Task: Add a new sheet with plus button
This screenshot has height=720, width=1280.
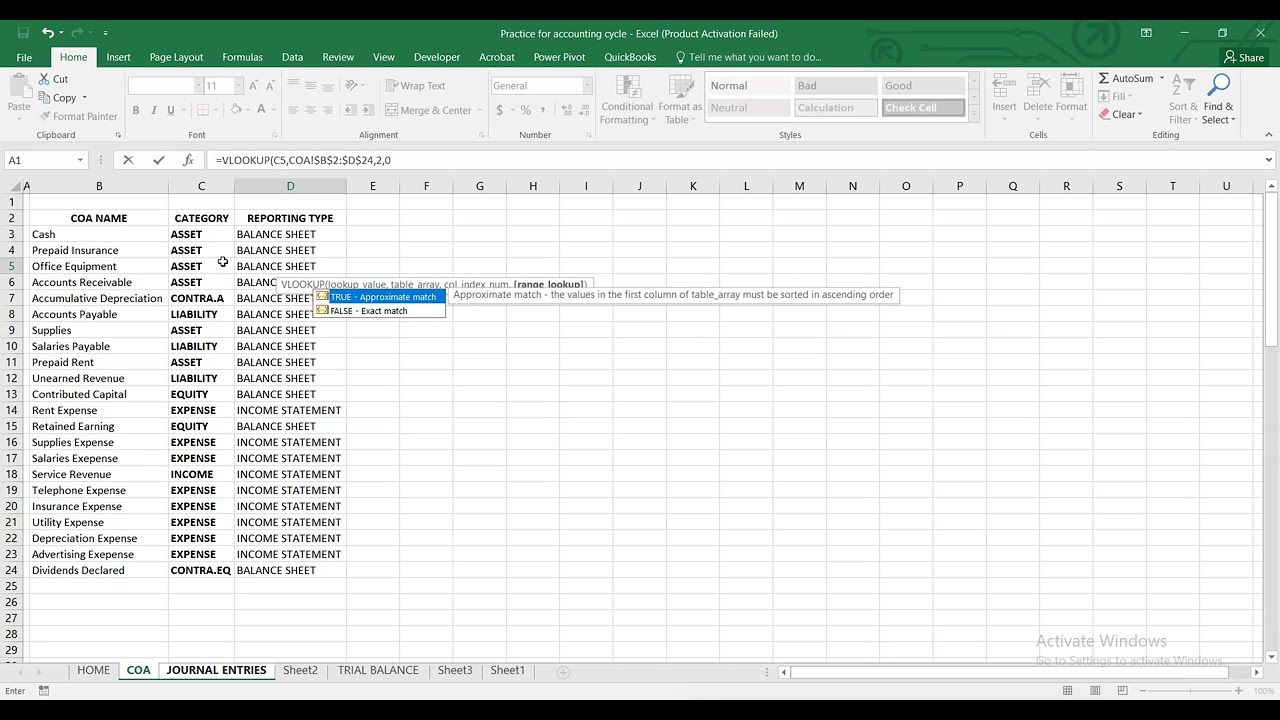Action: tap(563, 671)
